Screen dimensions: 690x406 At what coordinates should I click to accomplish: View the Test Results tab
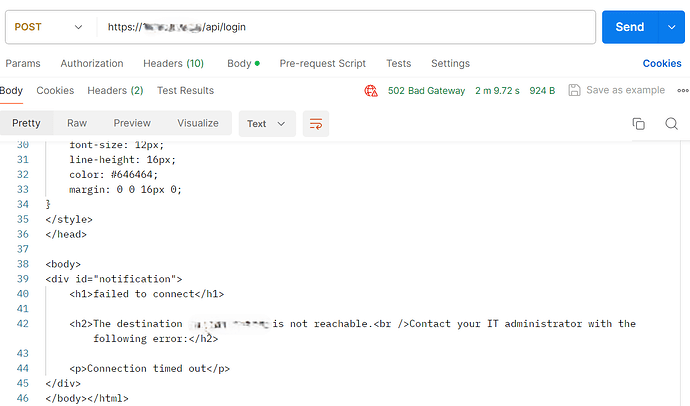tap(186, 91)
